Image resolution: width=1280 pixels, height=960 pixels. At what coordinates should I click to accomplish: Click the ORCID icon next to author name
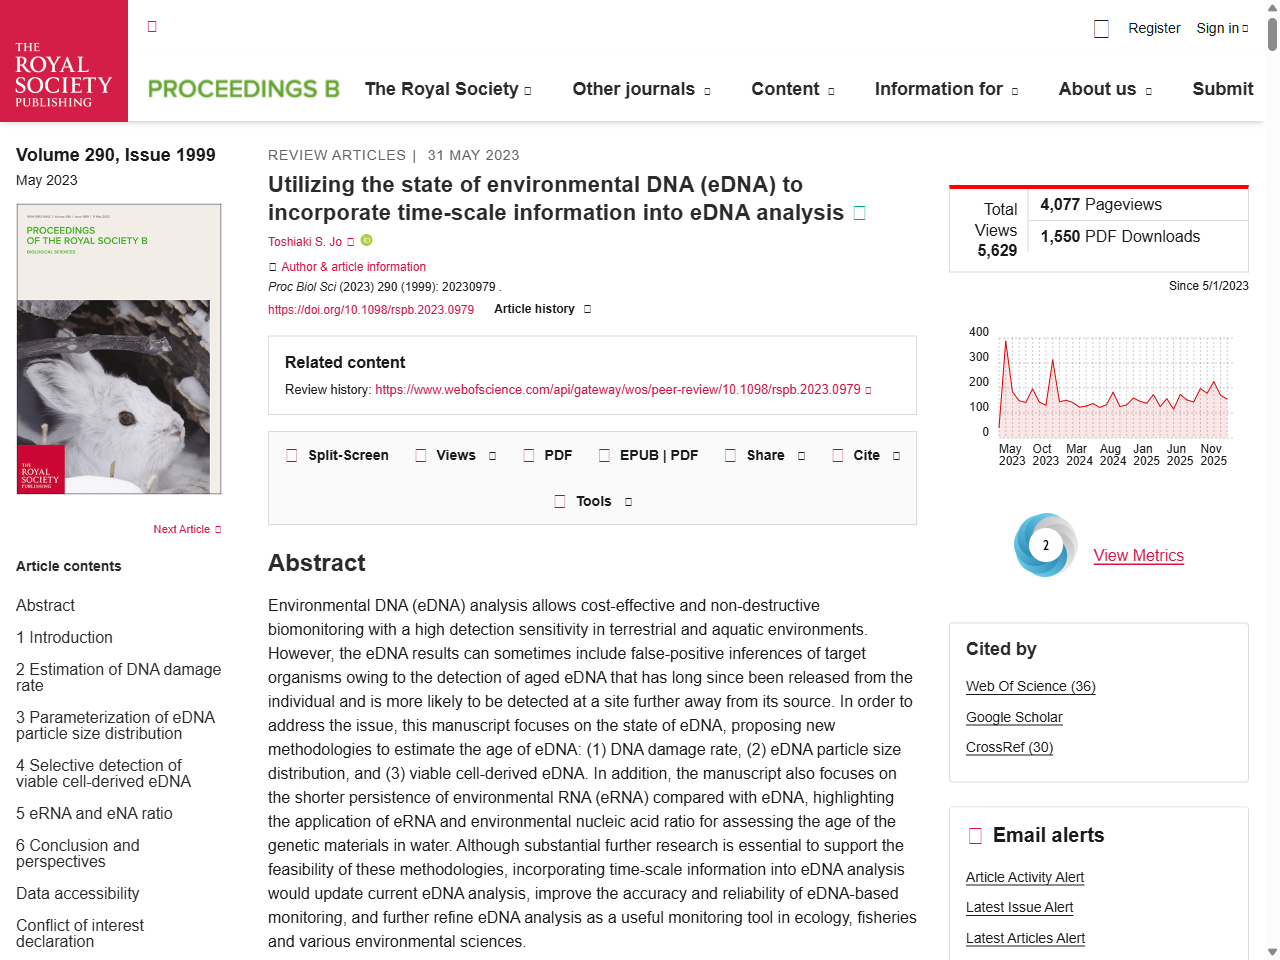click(x=365, y=241)
